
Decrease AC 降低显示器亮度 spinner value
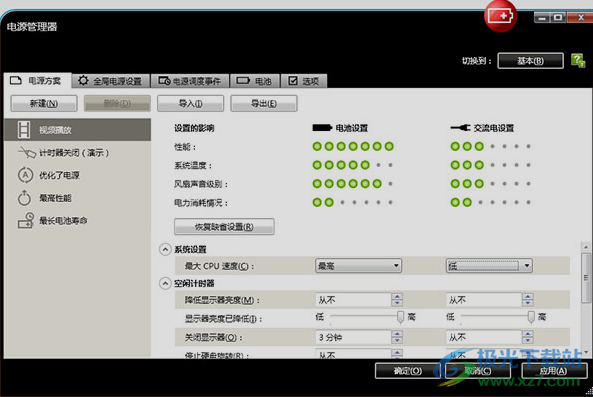pyautogui.click(x=528, y=303)
